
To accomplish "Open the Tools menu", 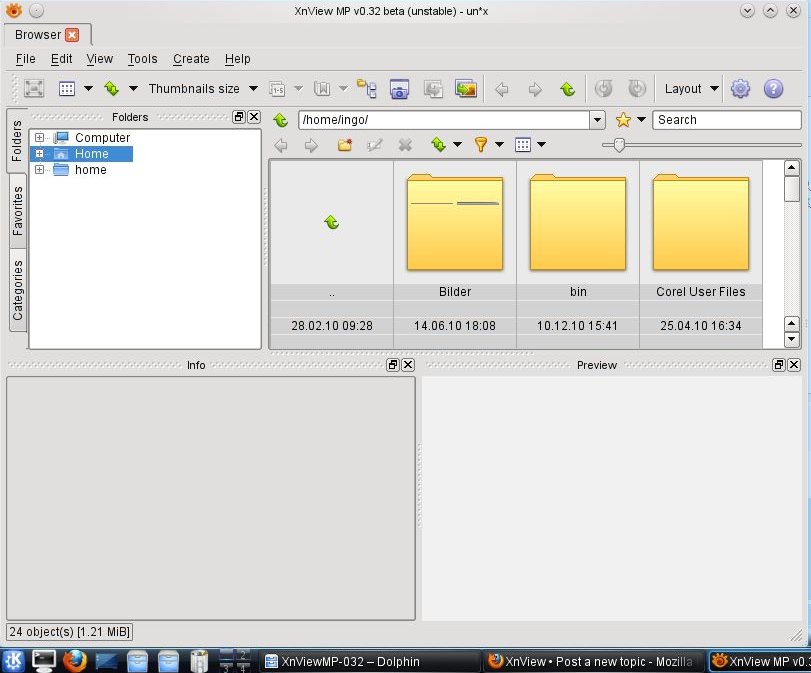I will point(142,59).
